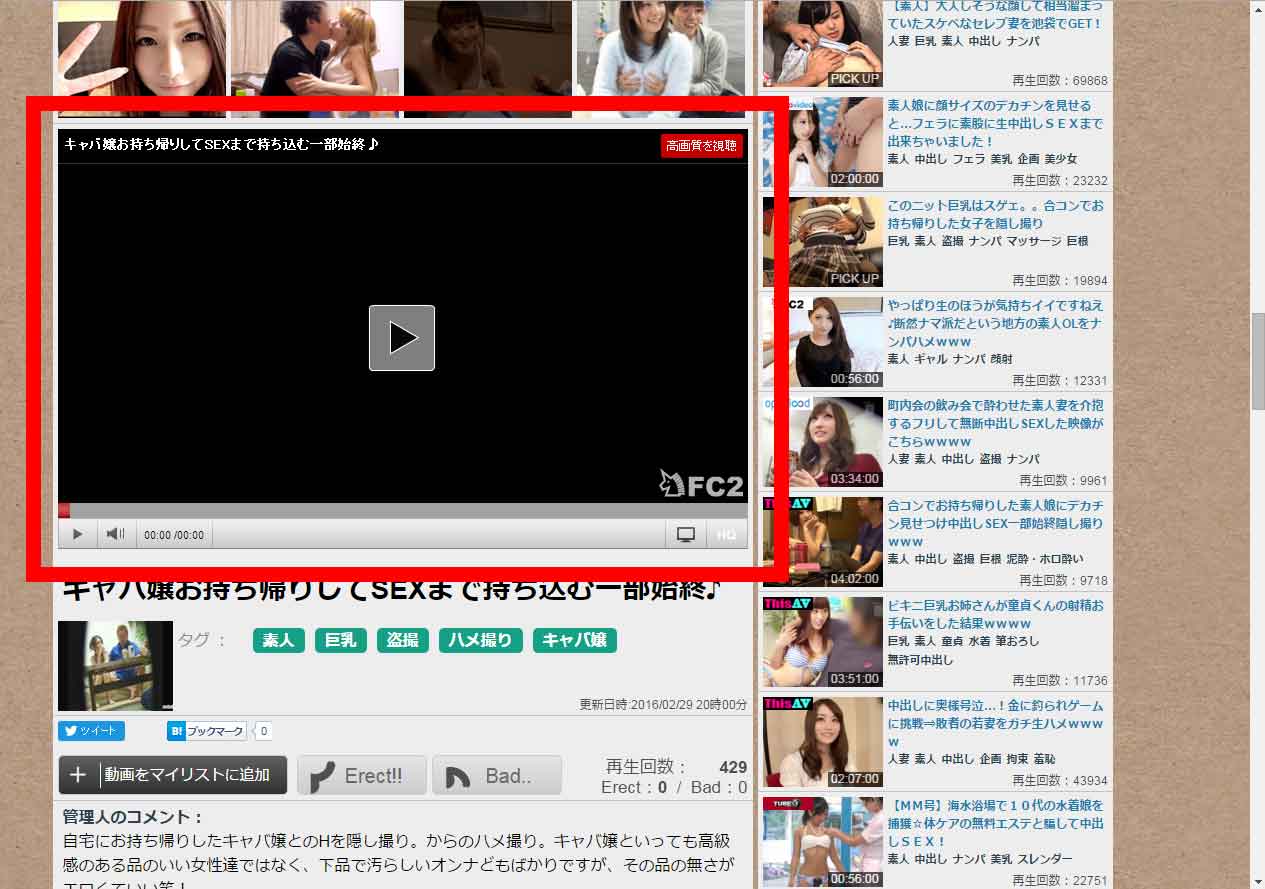Click the video seek progress bar
The width and height of the screenshot is (1265, 889).
coord(402,510)
